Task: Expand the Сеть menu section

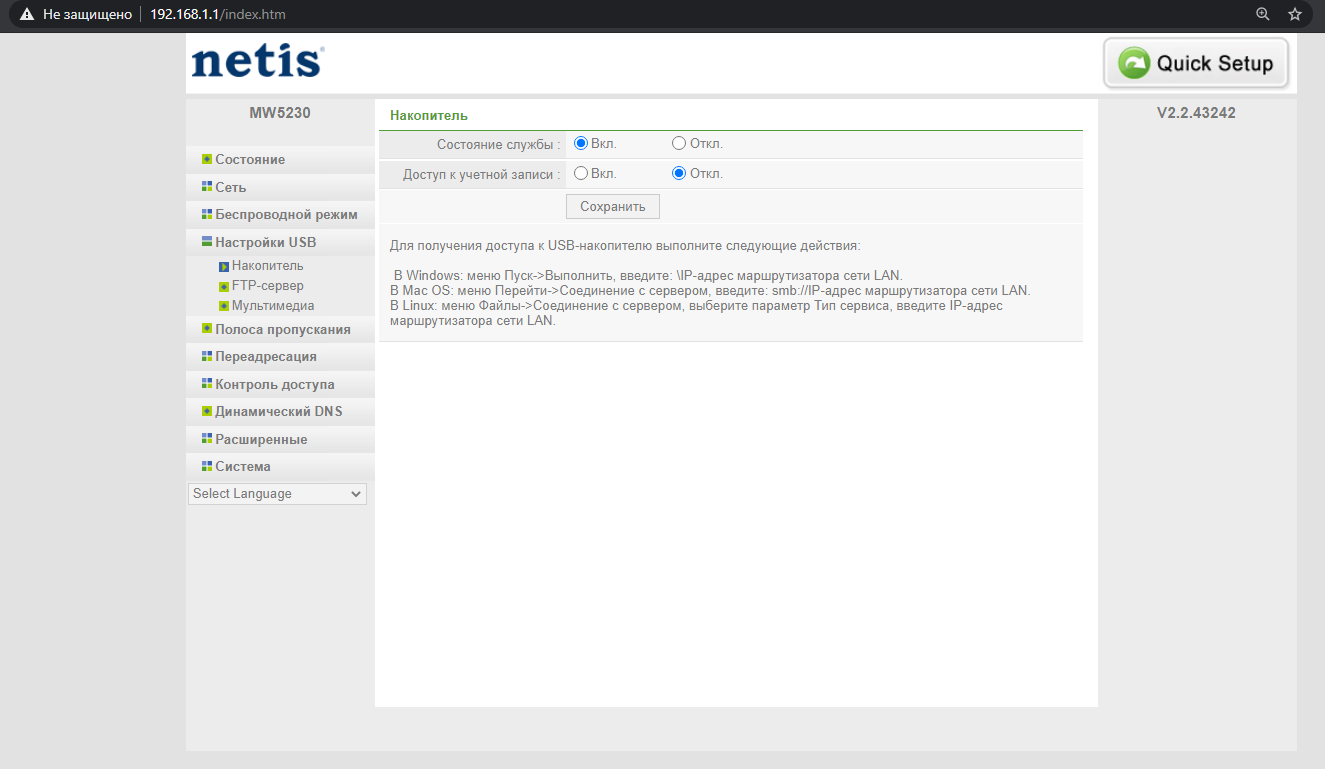Action: (x=230, y=187)
